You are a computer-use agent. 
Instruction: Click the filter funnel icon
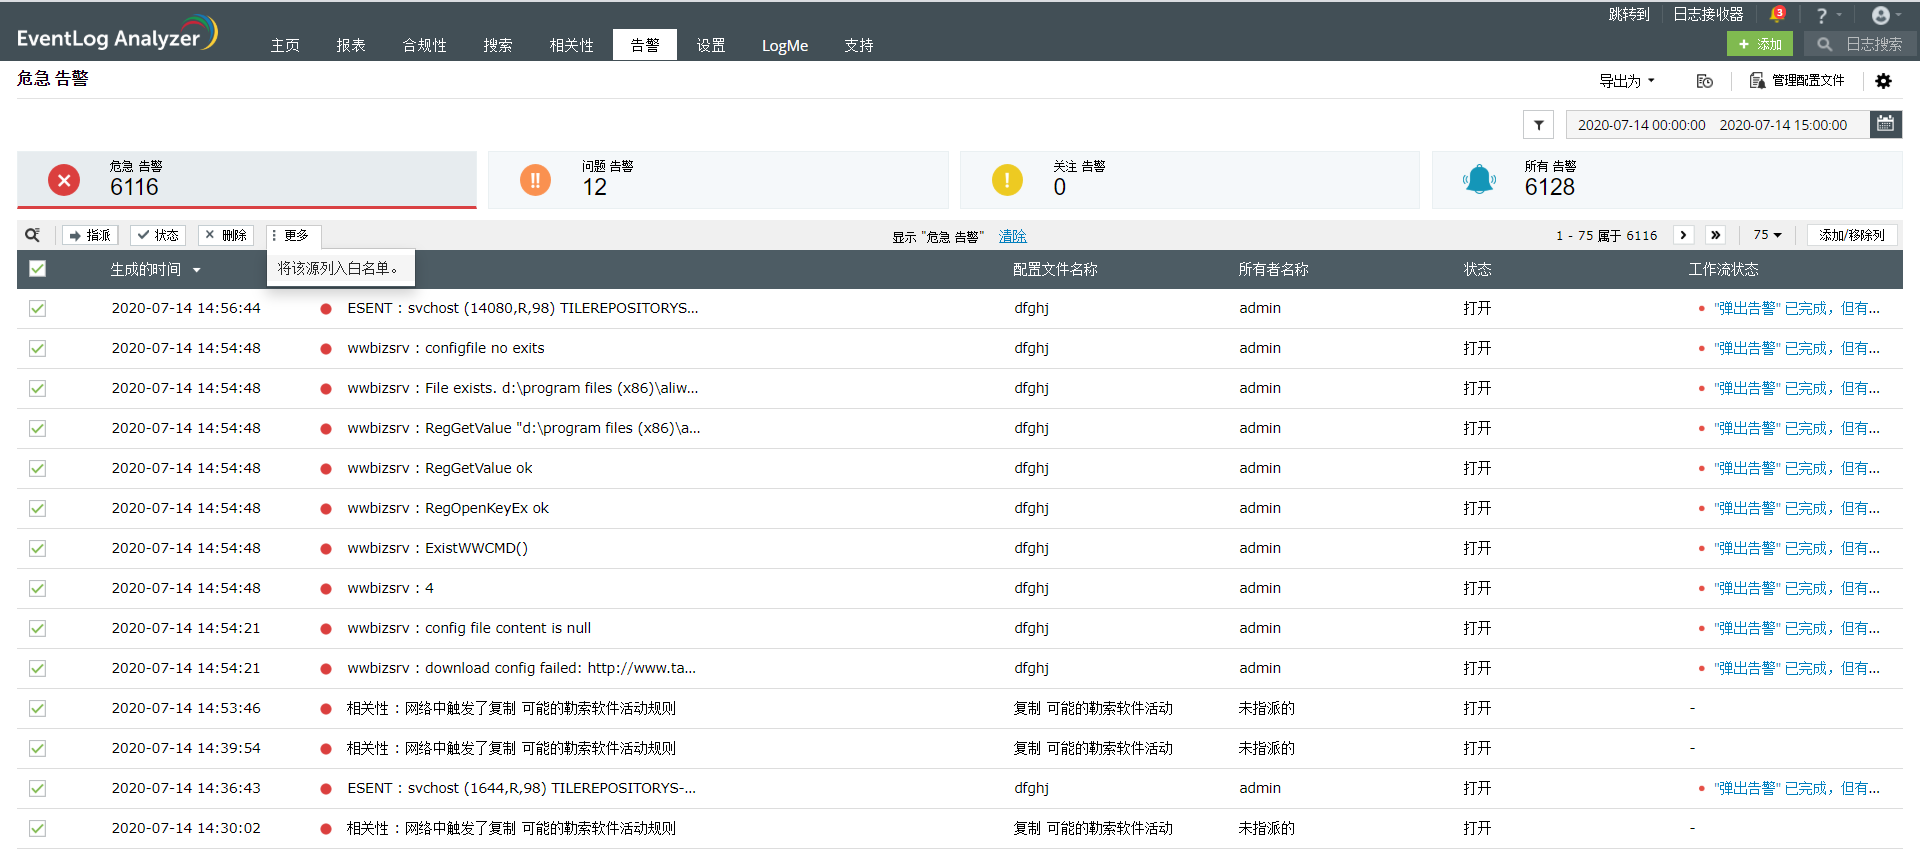point(1538,125)
